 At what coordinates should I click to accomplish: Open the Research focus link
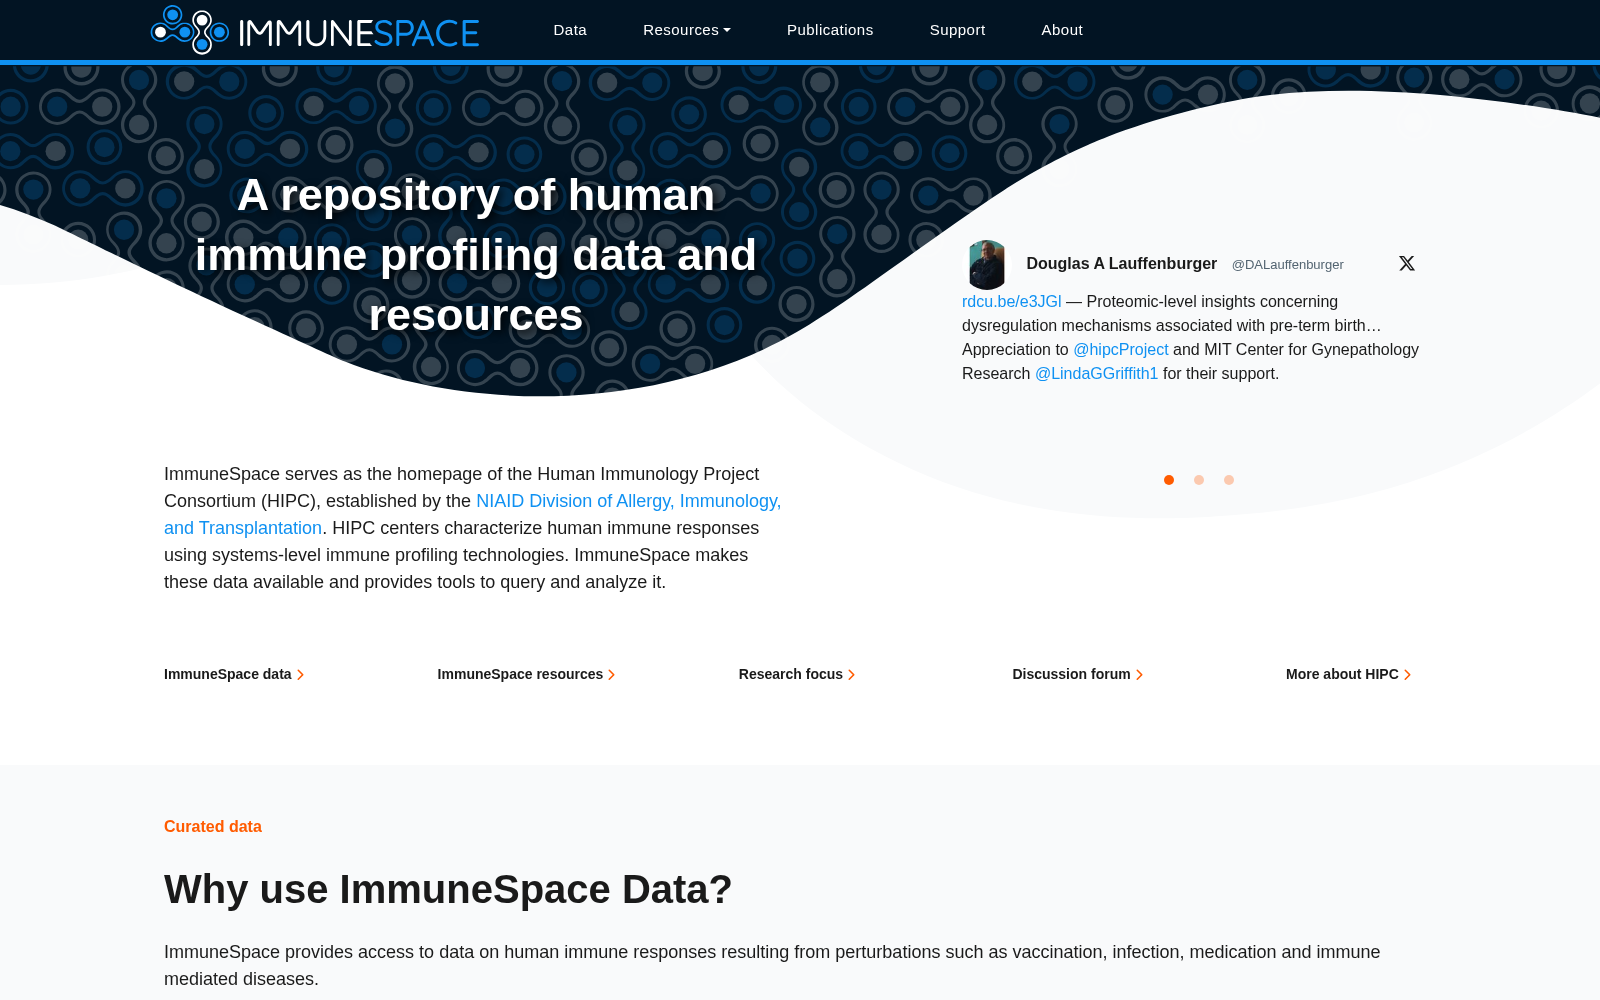797,674
